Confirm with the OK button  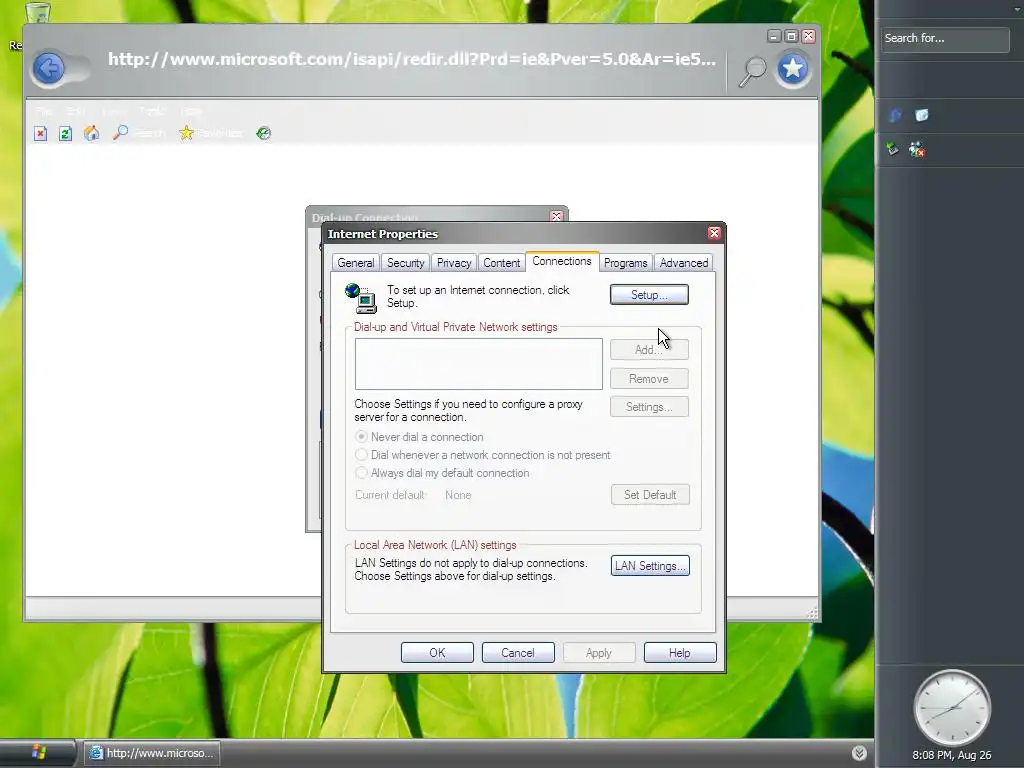pos(437,652)
